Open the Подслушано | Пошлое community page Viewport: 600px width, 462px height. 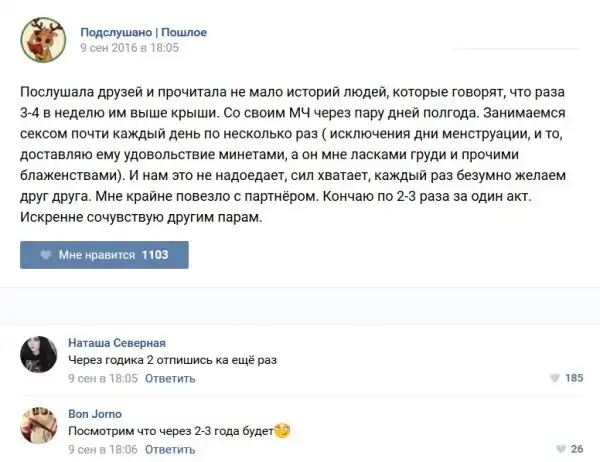[x=143, y=32]
